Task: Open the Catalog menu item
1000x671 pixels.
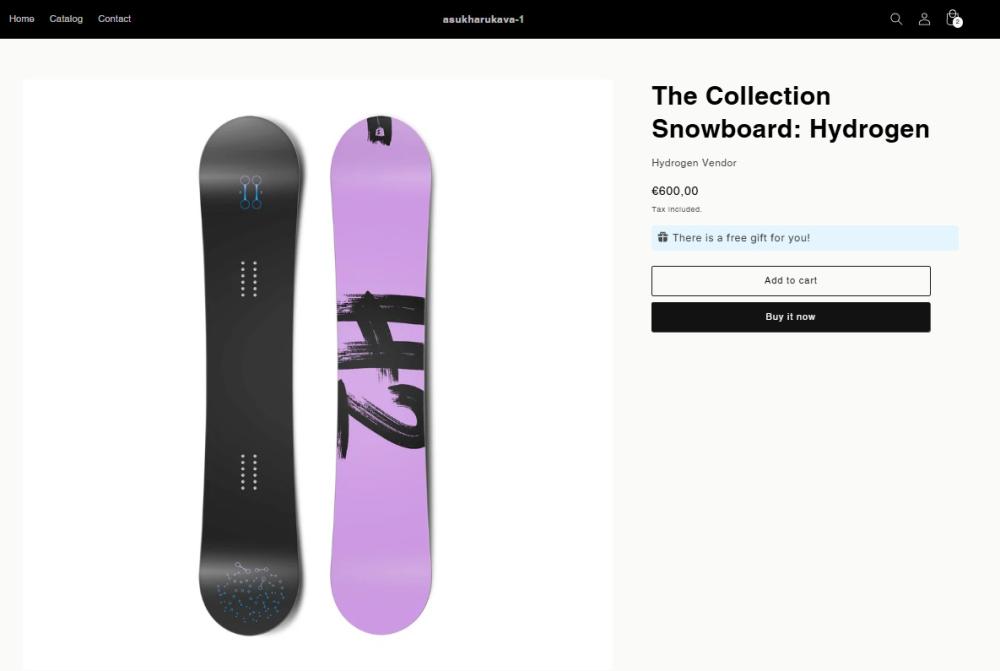Action: click(x=66, y=18)
